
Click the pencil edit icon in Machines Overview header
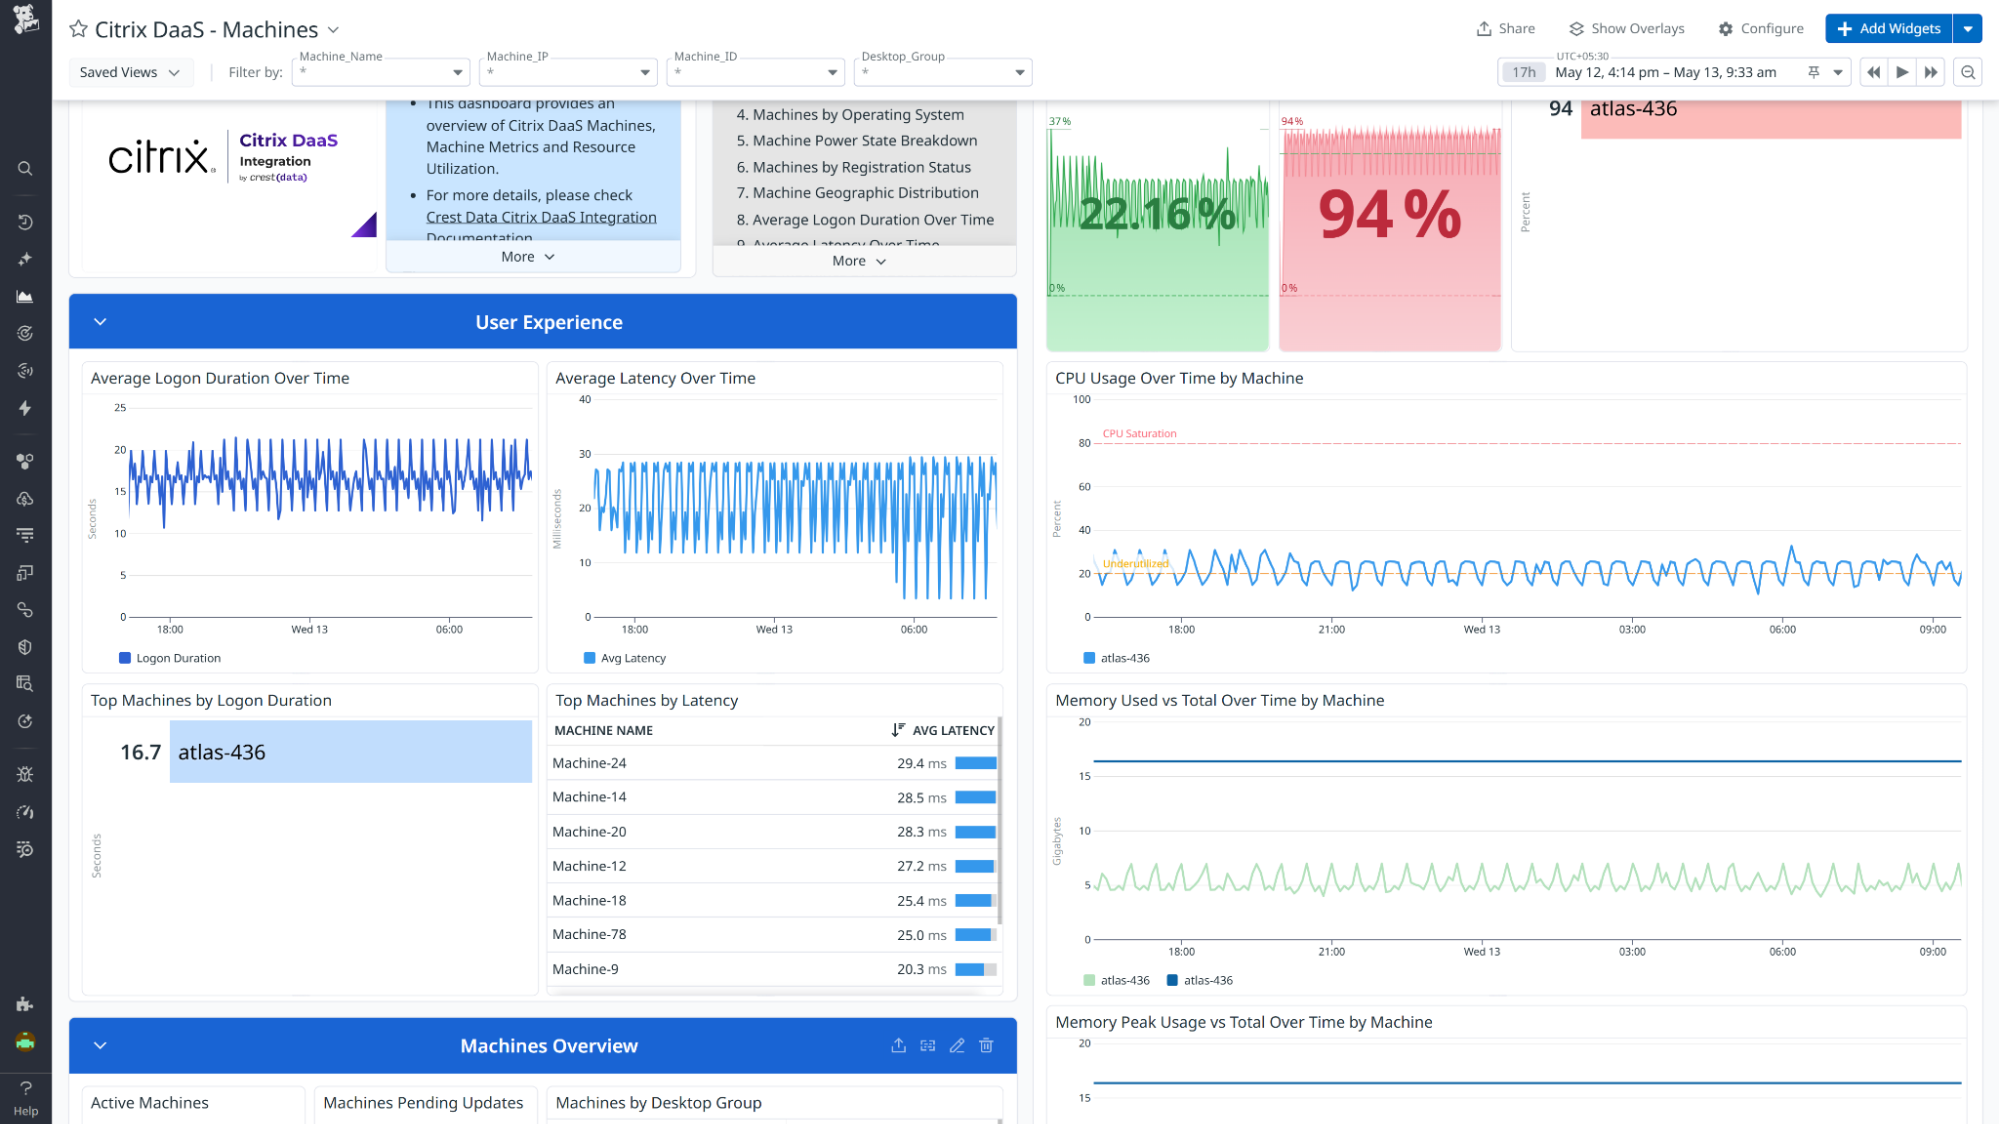pyautogui.click(x=957, y=1046)
